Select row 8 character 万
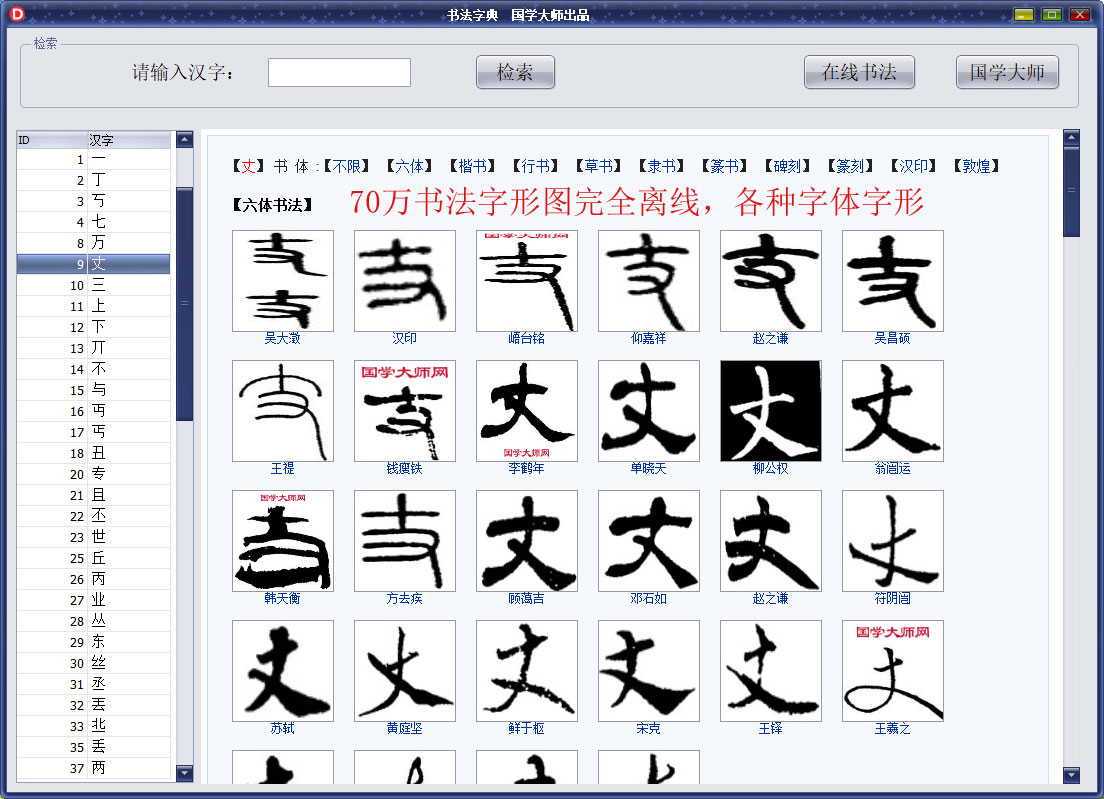Screen dimensions: 1104x799 point(94,243)
